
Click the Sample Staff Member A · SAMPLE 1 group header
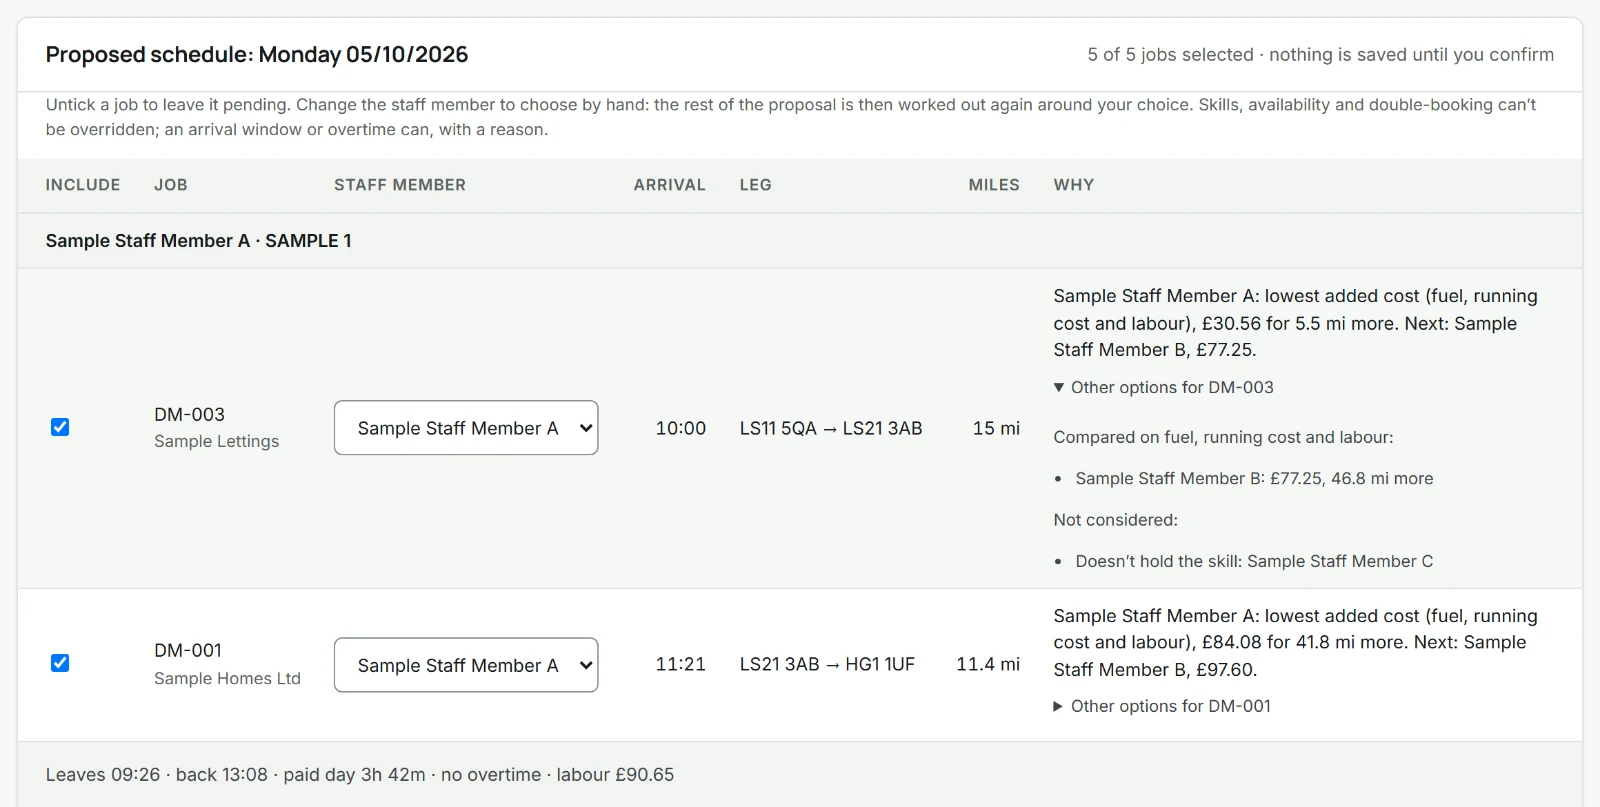point(199,241)
